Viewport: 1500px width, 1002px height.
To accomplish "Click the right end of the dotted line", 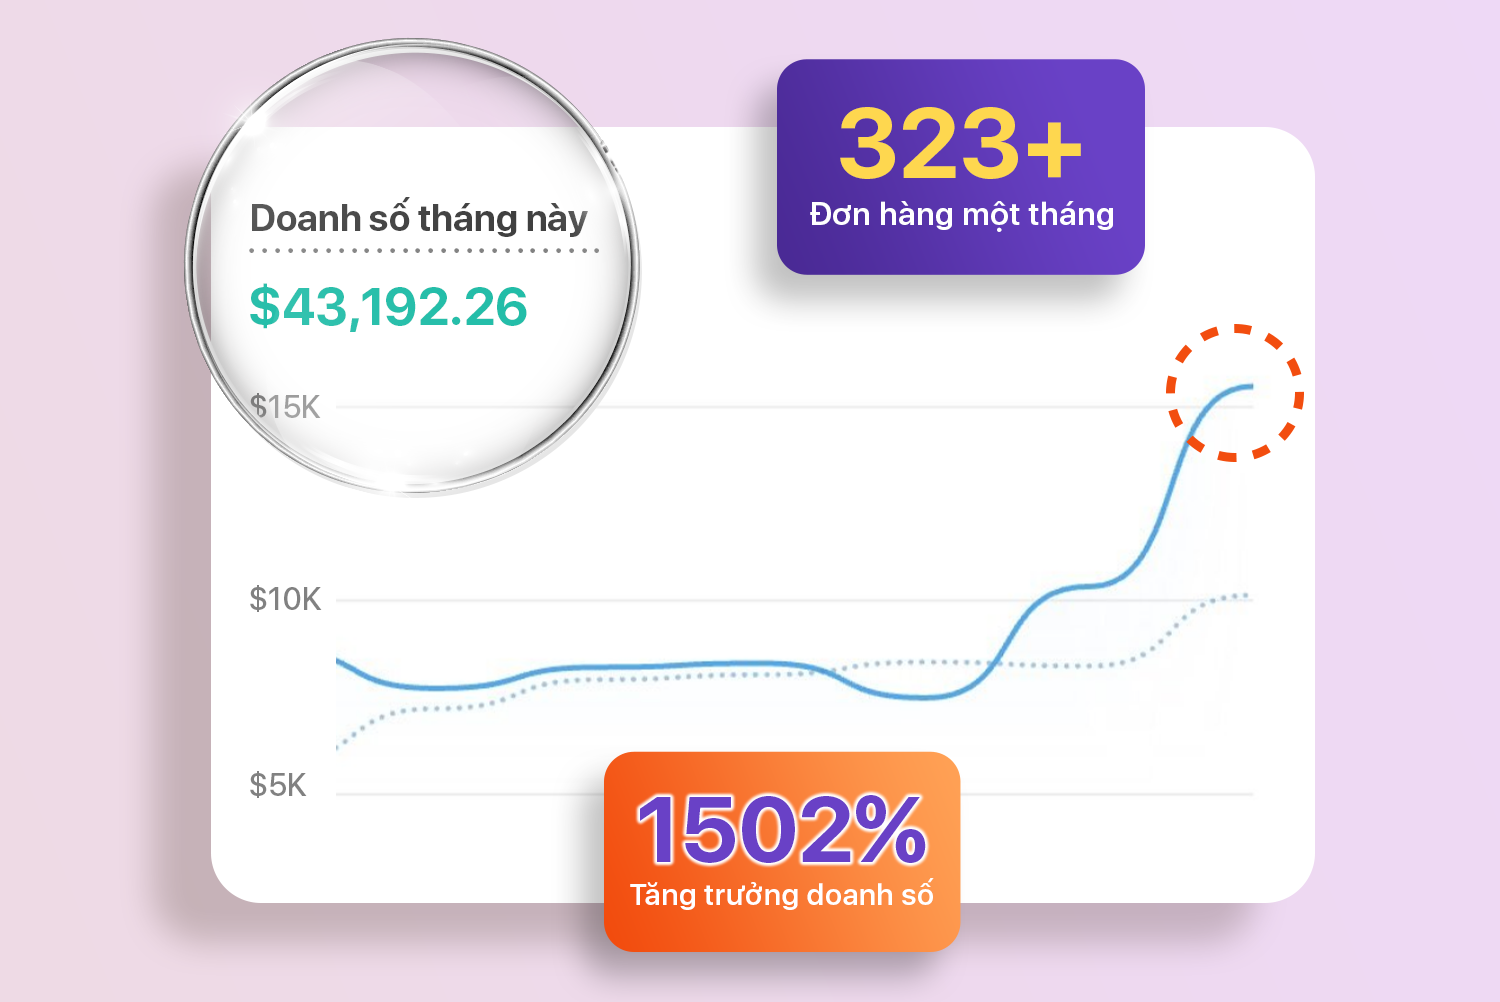I will [x=1246, y=596].
